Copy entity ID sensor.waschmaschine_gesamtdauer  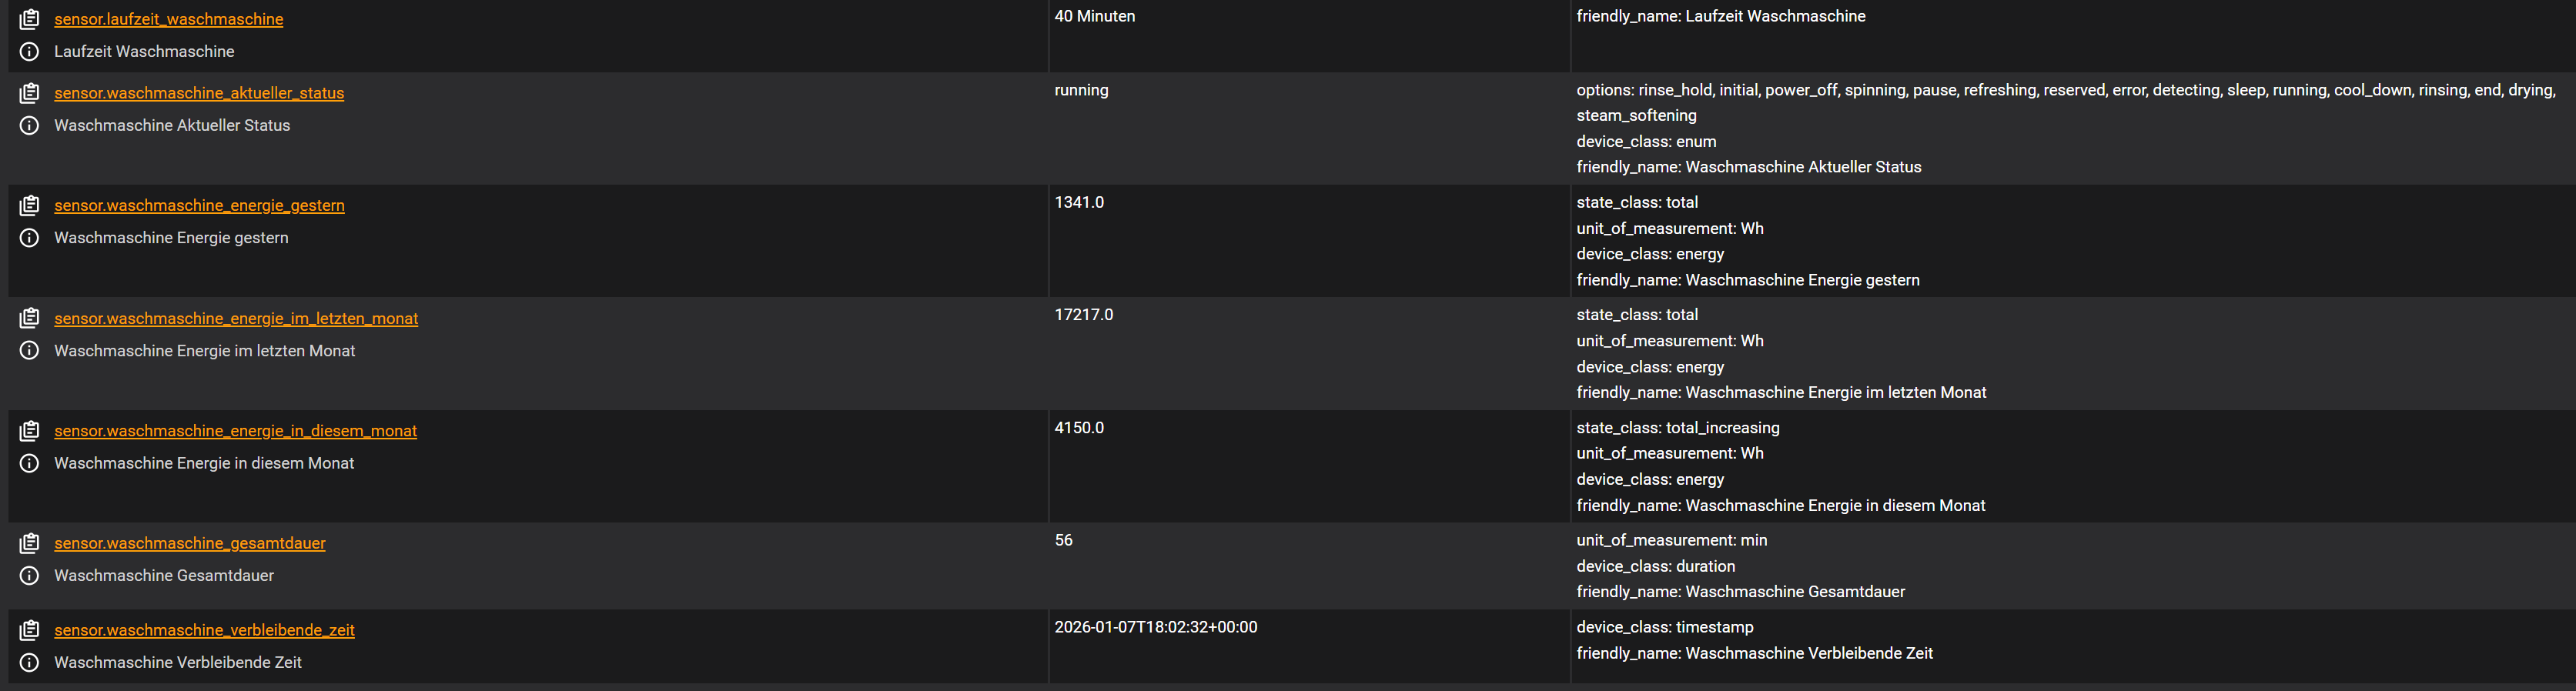click(x=30, y=543)
